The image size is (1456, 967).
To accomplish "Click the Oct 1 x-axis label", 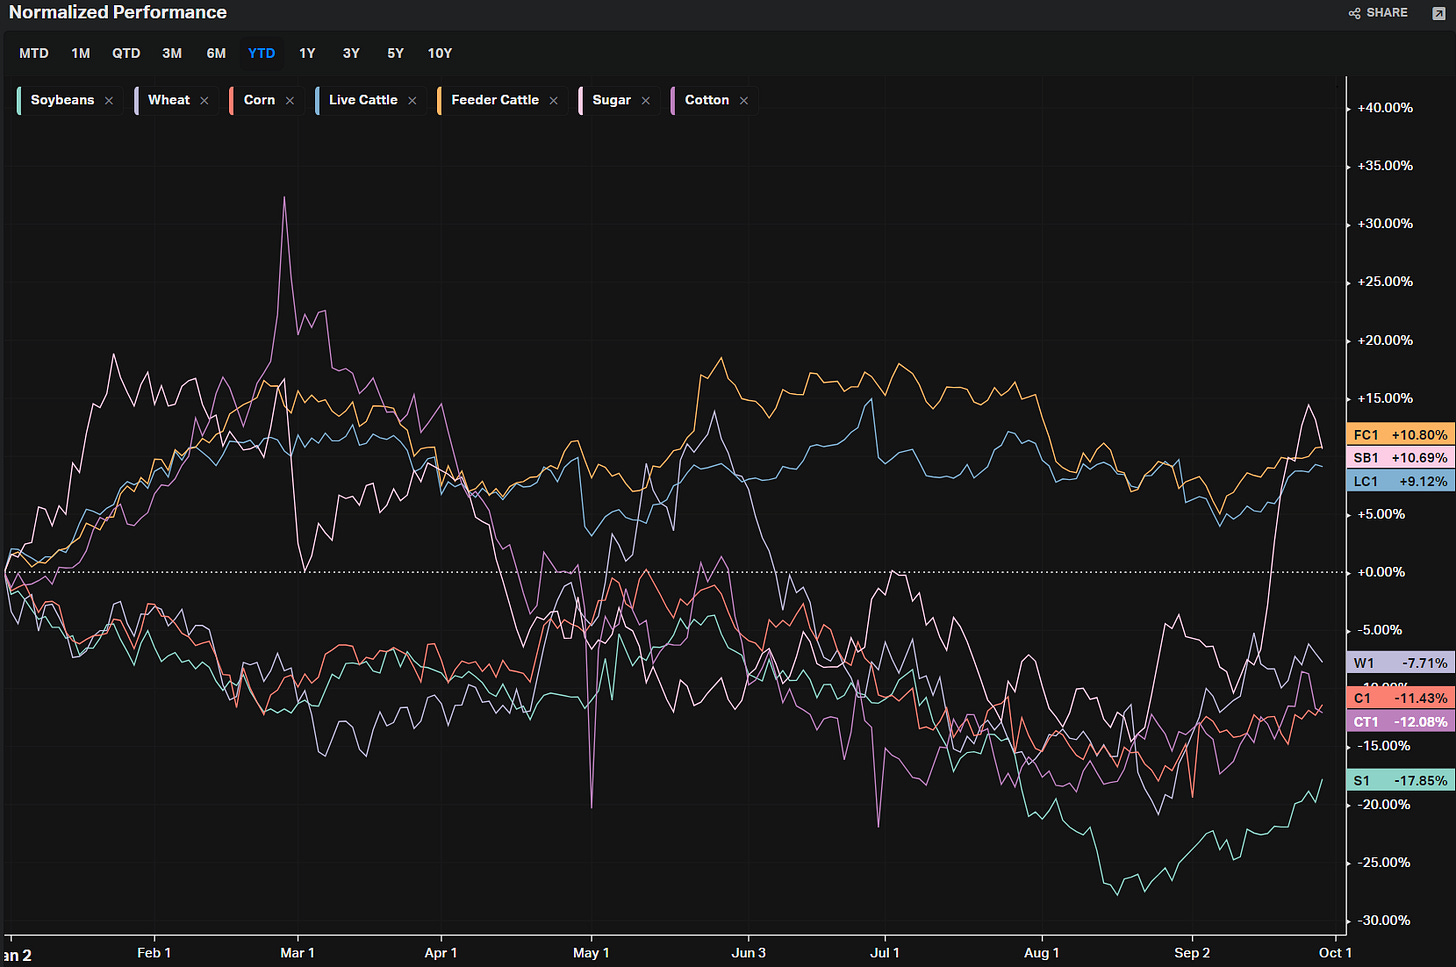I will (1335, 953).
